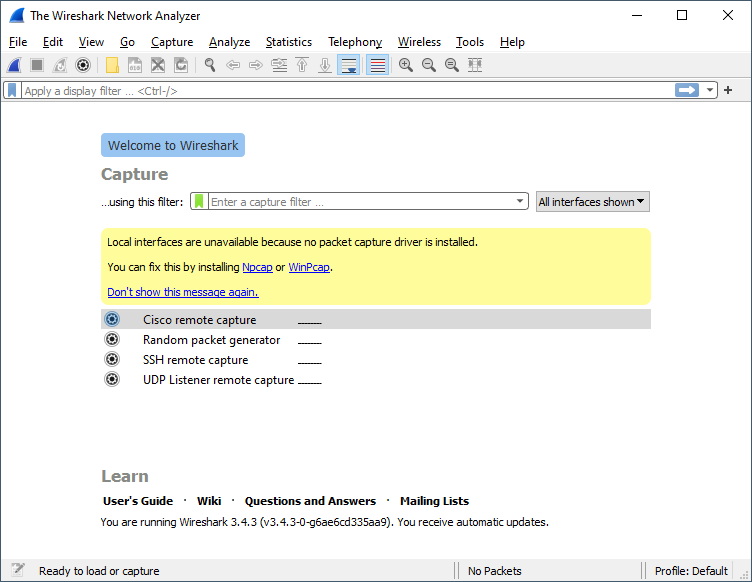Open the File menu
The width and height of the screenshot is (752, 582).
pyautogui.click(x=18, y=42)
